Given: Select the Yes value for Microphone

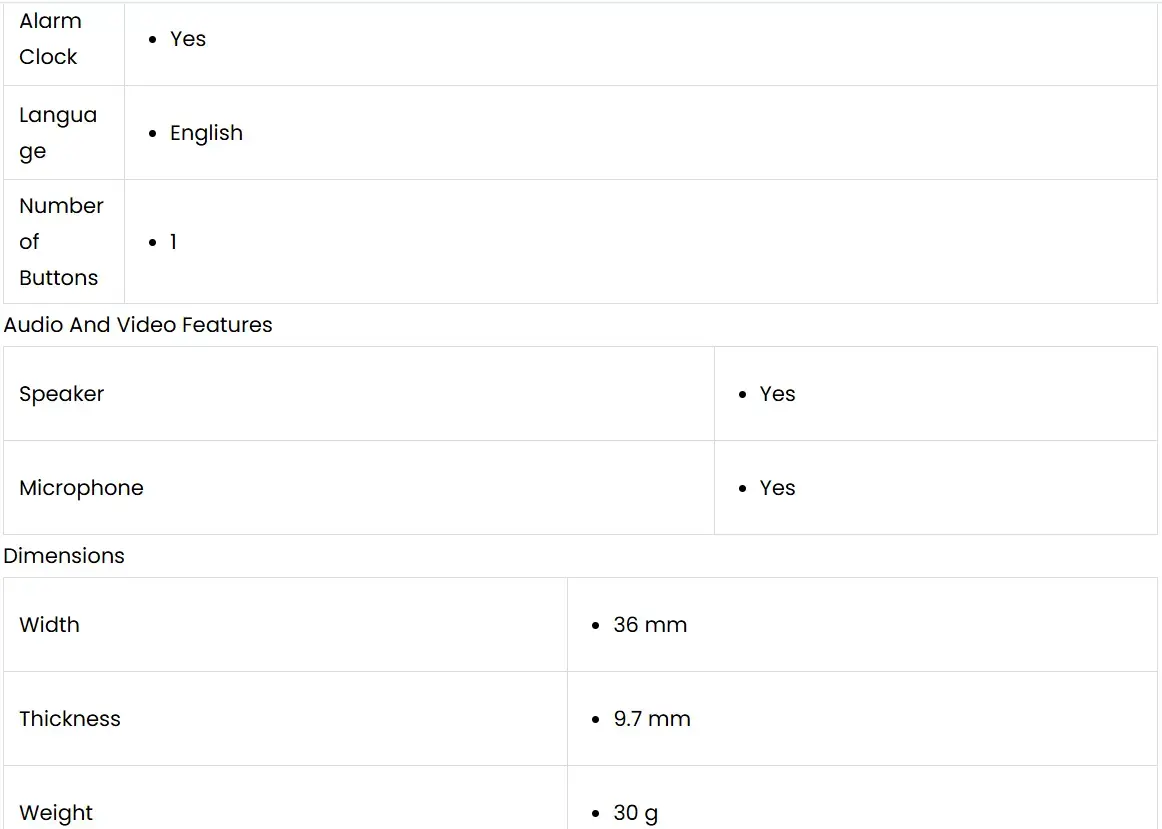Looking at the screenshot, I should [x=777, y=488].
